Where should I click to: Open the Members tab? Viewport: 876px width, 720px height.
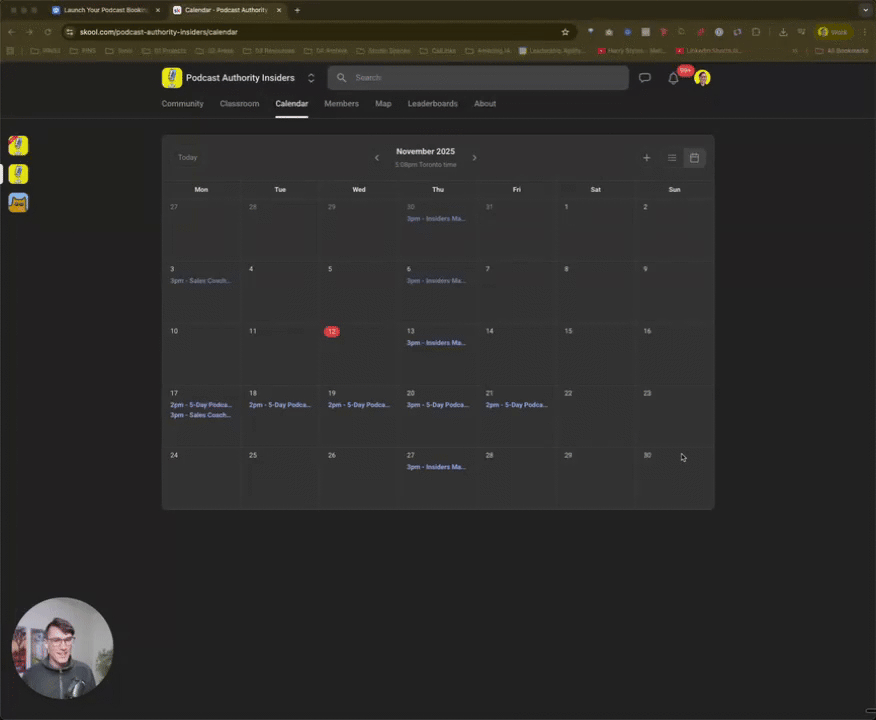[x=341, y=103]
